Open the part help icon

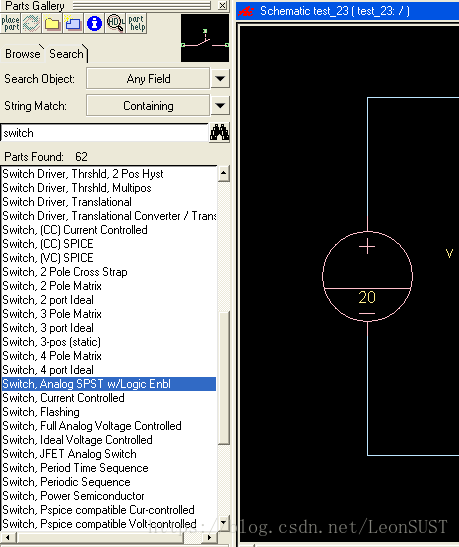click(136, 23)
